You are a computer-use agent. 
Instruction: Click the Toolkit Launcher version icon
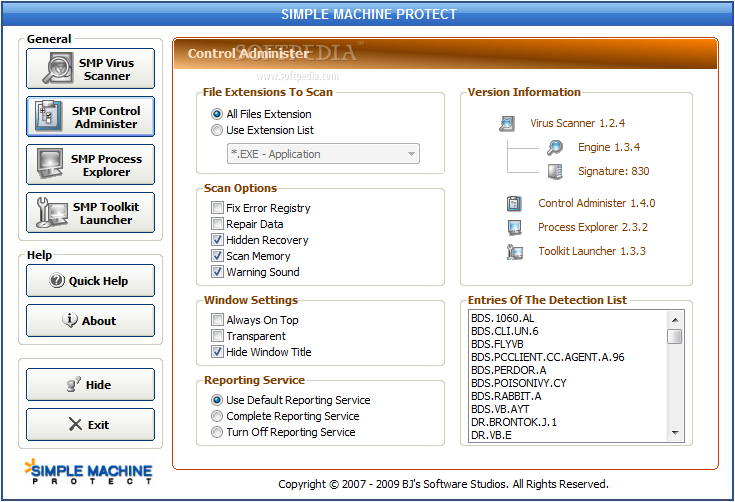point(515,252)
